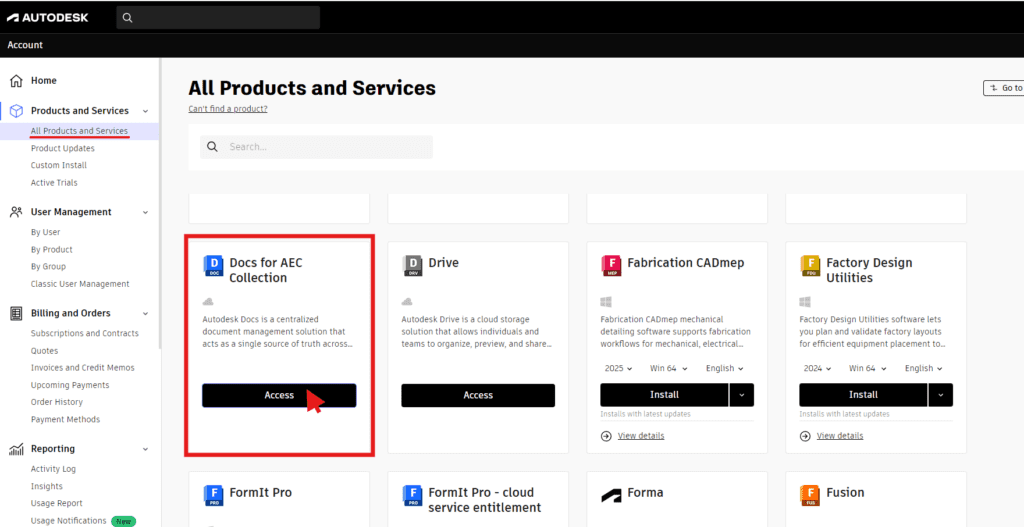1024x527 pixels.
Task: Collapse the Products and Services section chevron
Action: tap(146, 112)
